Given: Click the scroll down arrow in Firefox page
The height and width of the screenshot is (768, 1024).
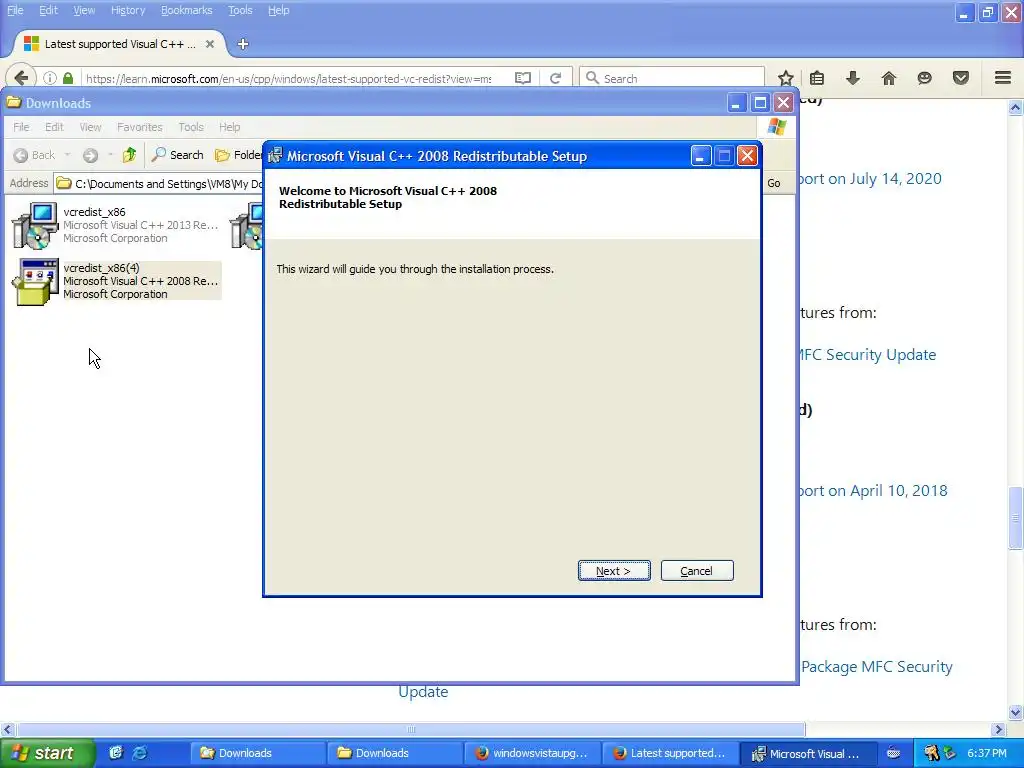Looking at the screenshot, I should tap(1015, 712).
